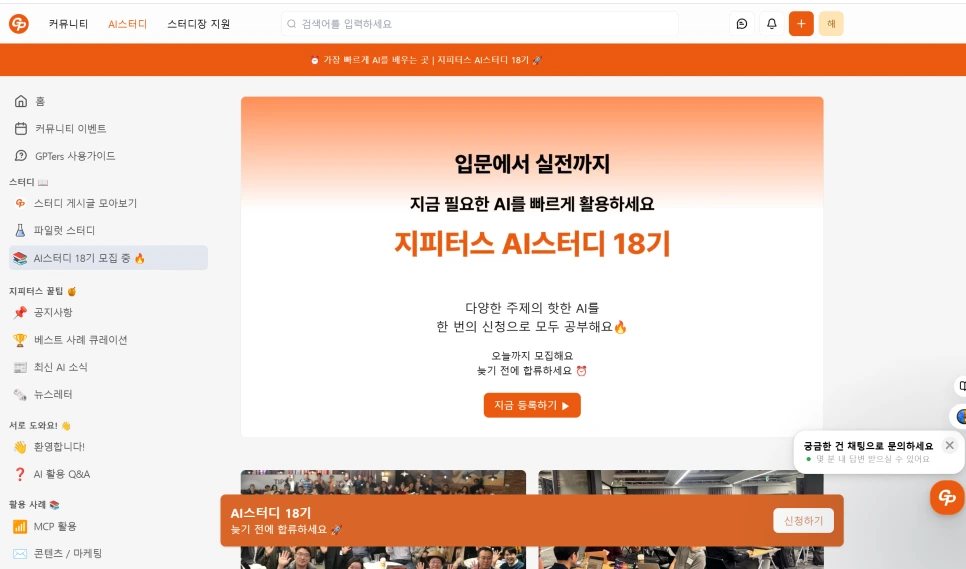Click the 지금 등록하기 button

[x=532, y=405]
